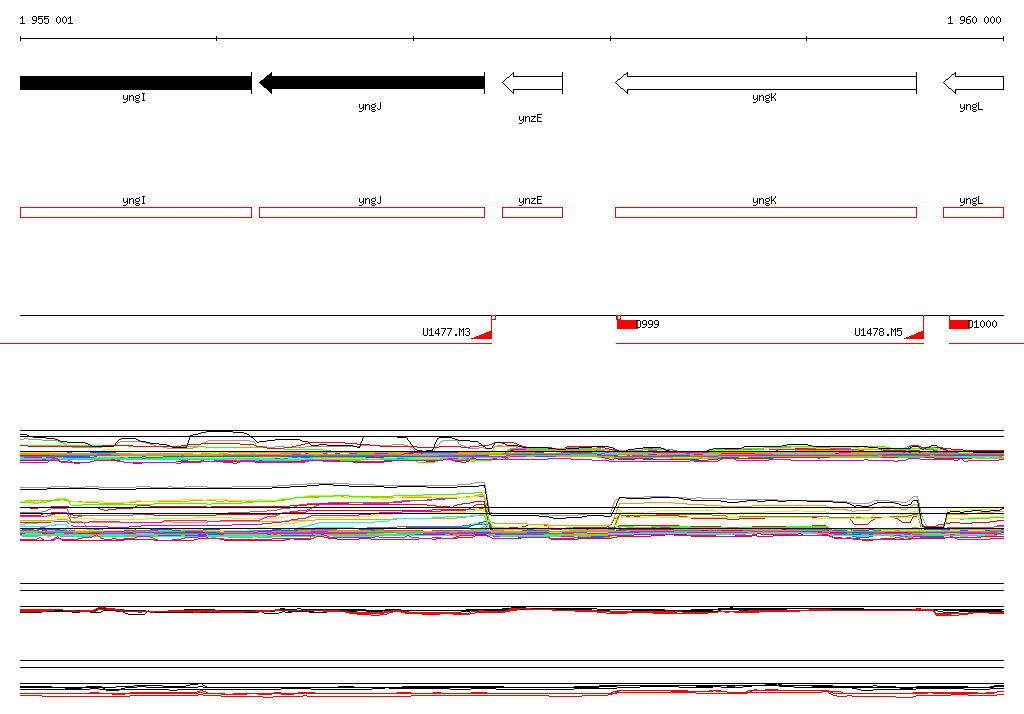Click the red outlined ynzE box
This screenshot has width=1024, height=714.
(x=532, y=212)
